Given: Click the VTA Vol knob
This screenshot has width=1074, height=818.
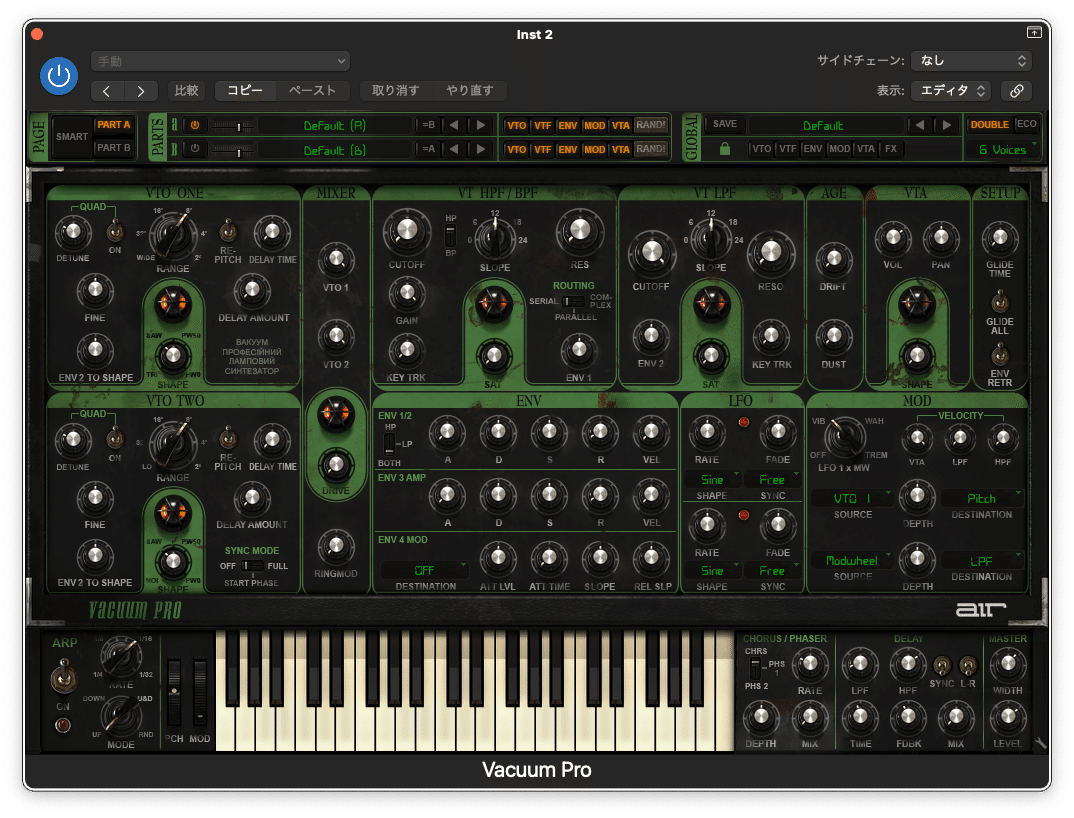Looking at the screenshot, I should click(x=892, y=238).
